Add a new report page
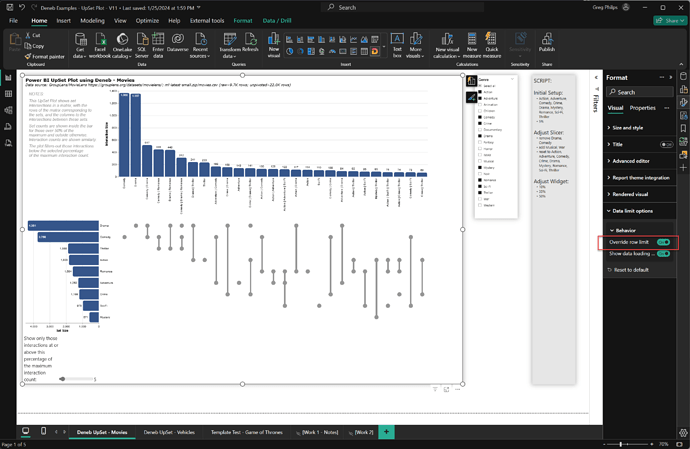 tap(386, 432)
